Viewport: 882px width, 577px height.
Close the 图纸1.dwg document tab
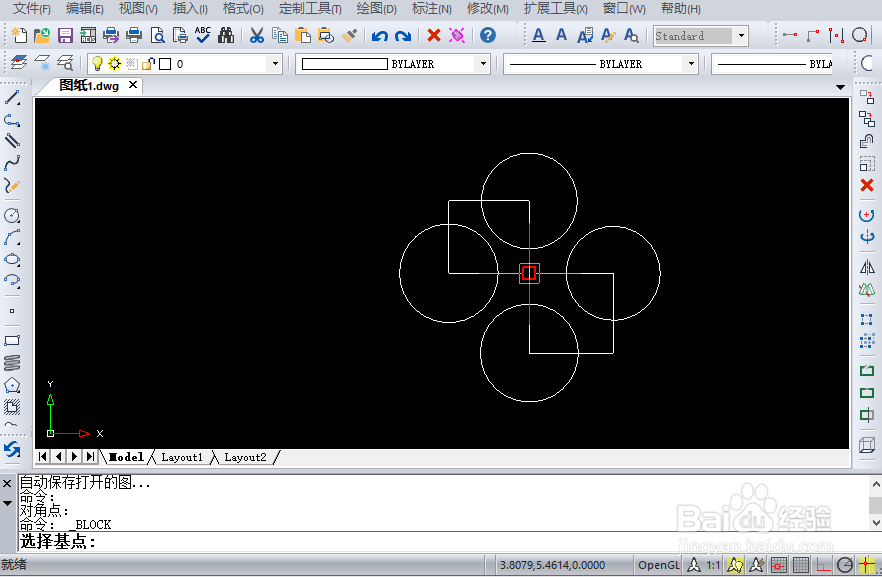pos(133,85)
